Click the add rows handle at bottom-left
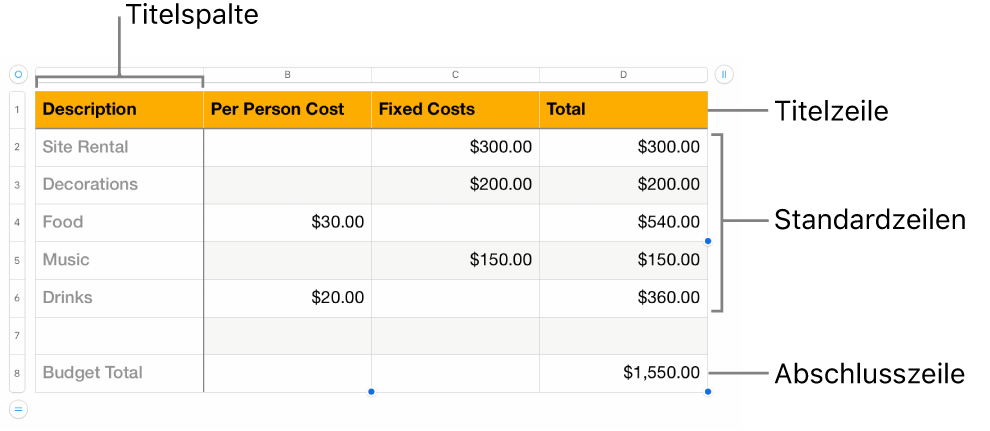This screenshot has height=431, width=990. [17, 408]
